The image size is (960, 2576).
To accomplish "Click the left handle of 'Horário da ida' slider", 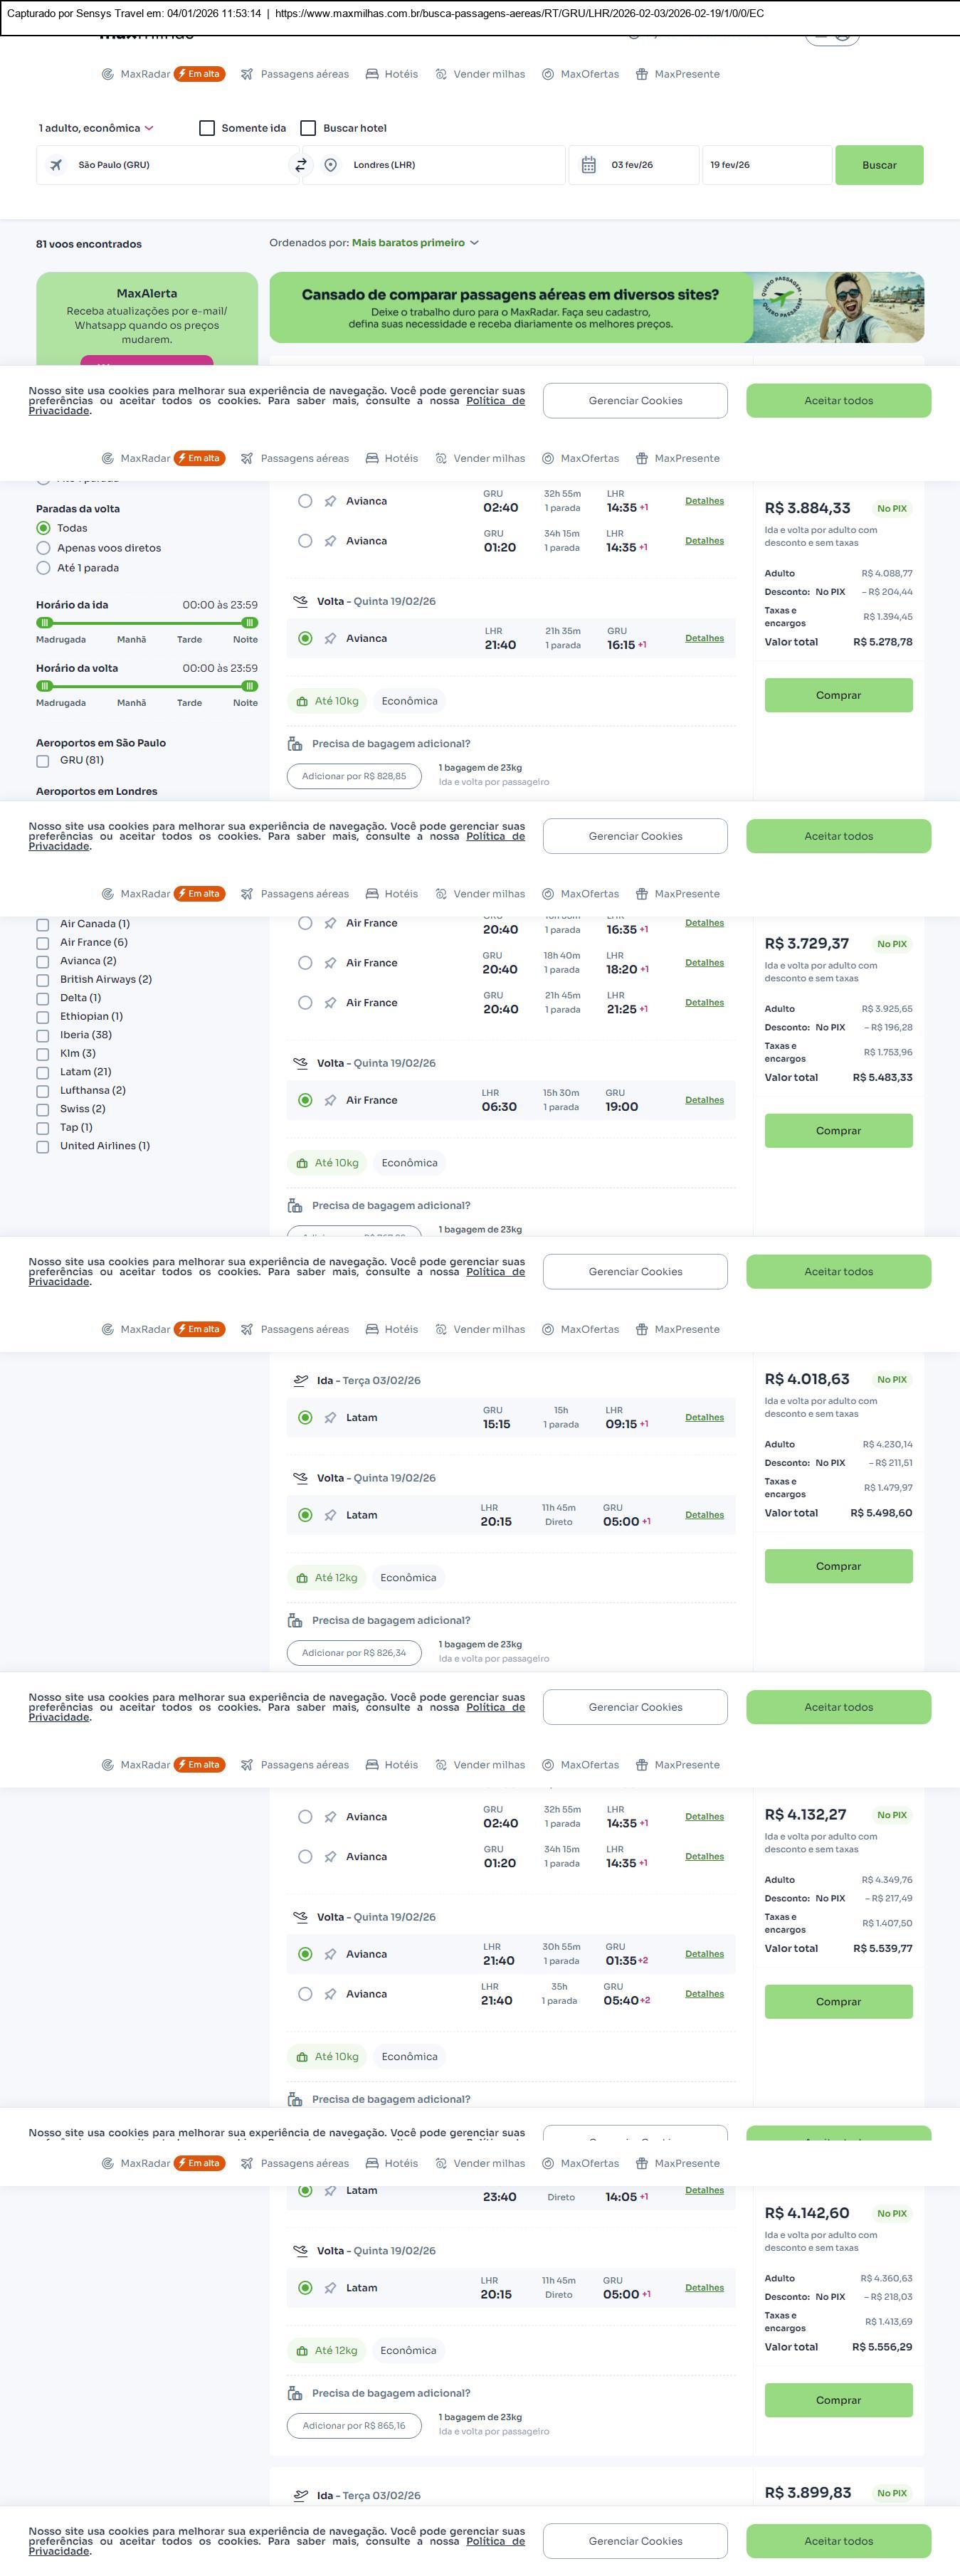I will pos(44,623).
